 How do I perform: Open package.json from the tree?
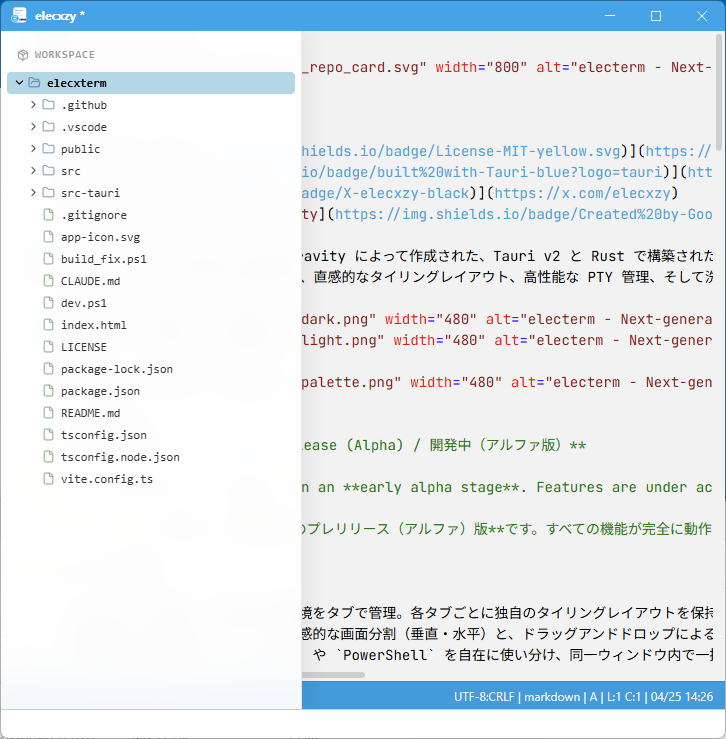pyautogui.click(x=100, y=391)
